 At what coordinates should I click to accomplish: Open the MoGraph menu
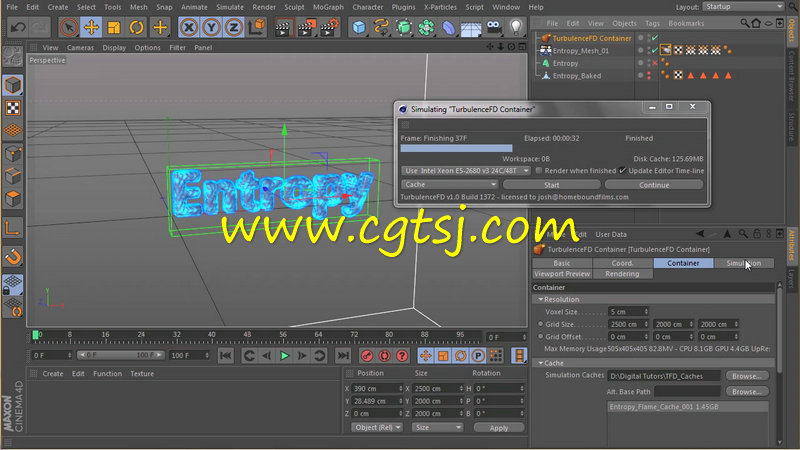coord(328,7)
